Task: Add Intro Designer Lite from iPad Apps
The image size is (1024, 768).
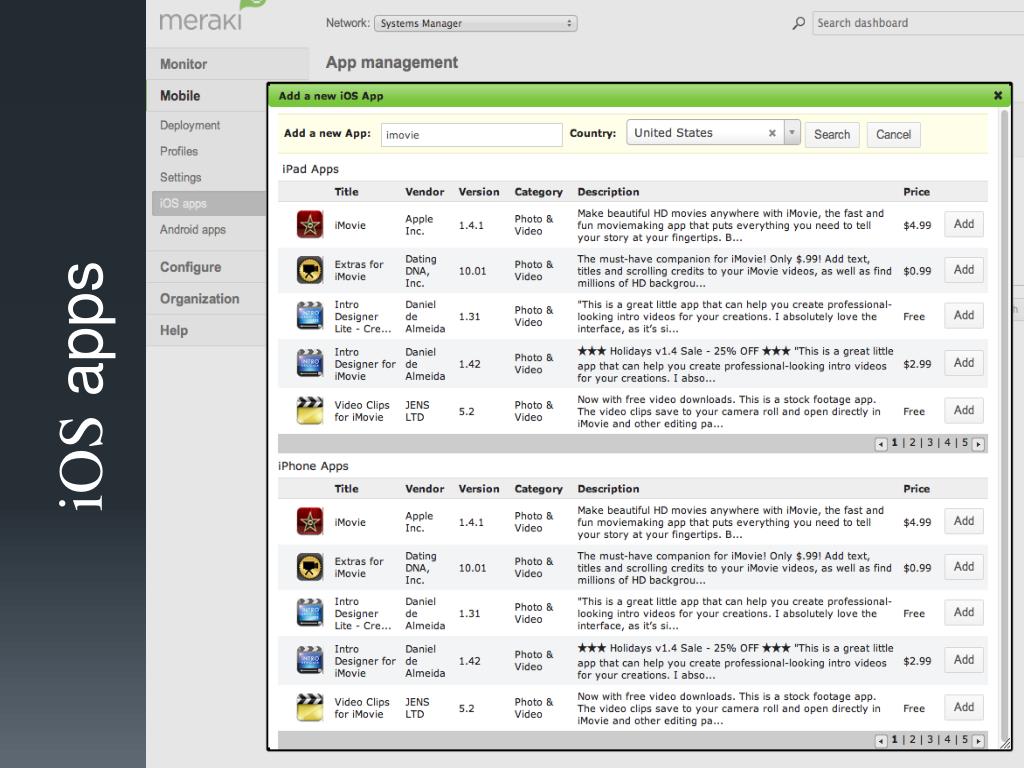Action: [x=964, y=315]
